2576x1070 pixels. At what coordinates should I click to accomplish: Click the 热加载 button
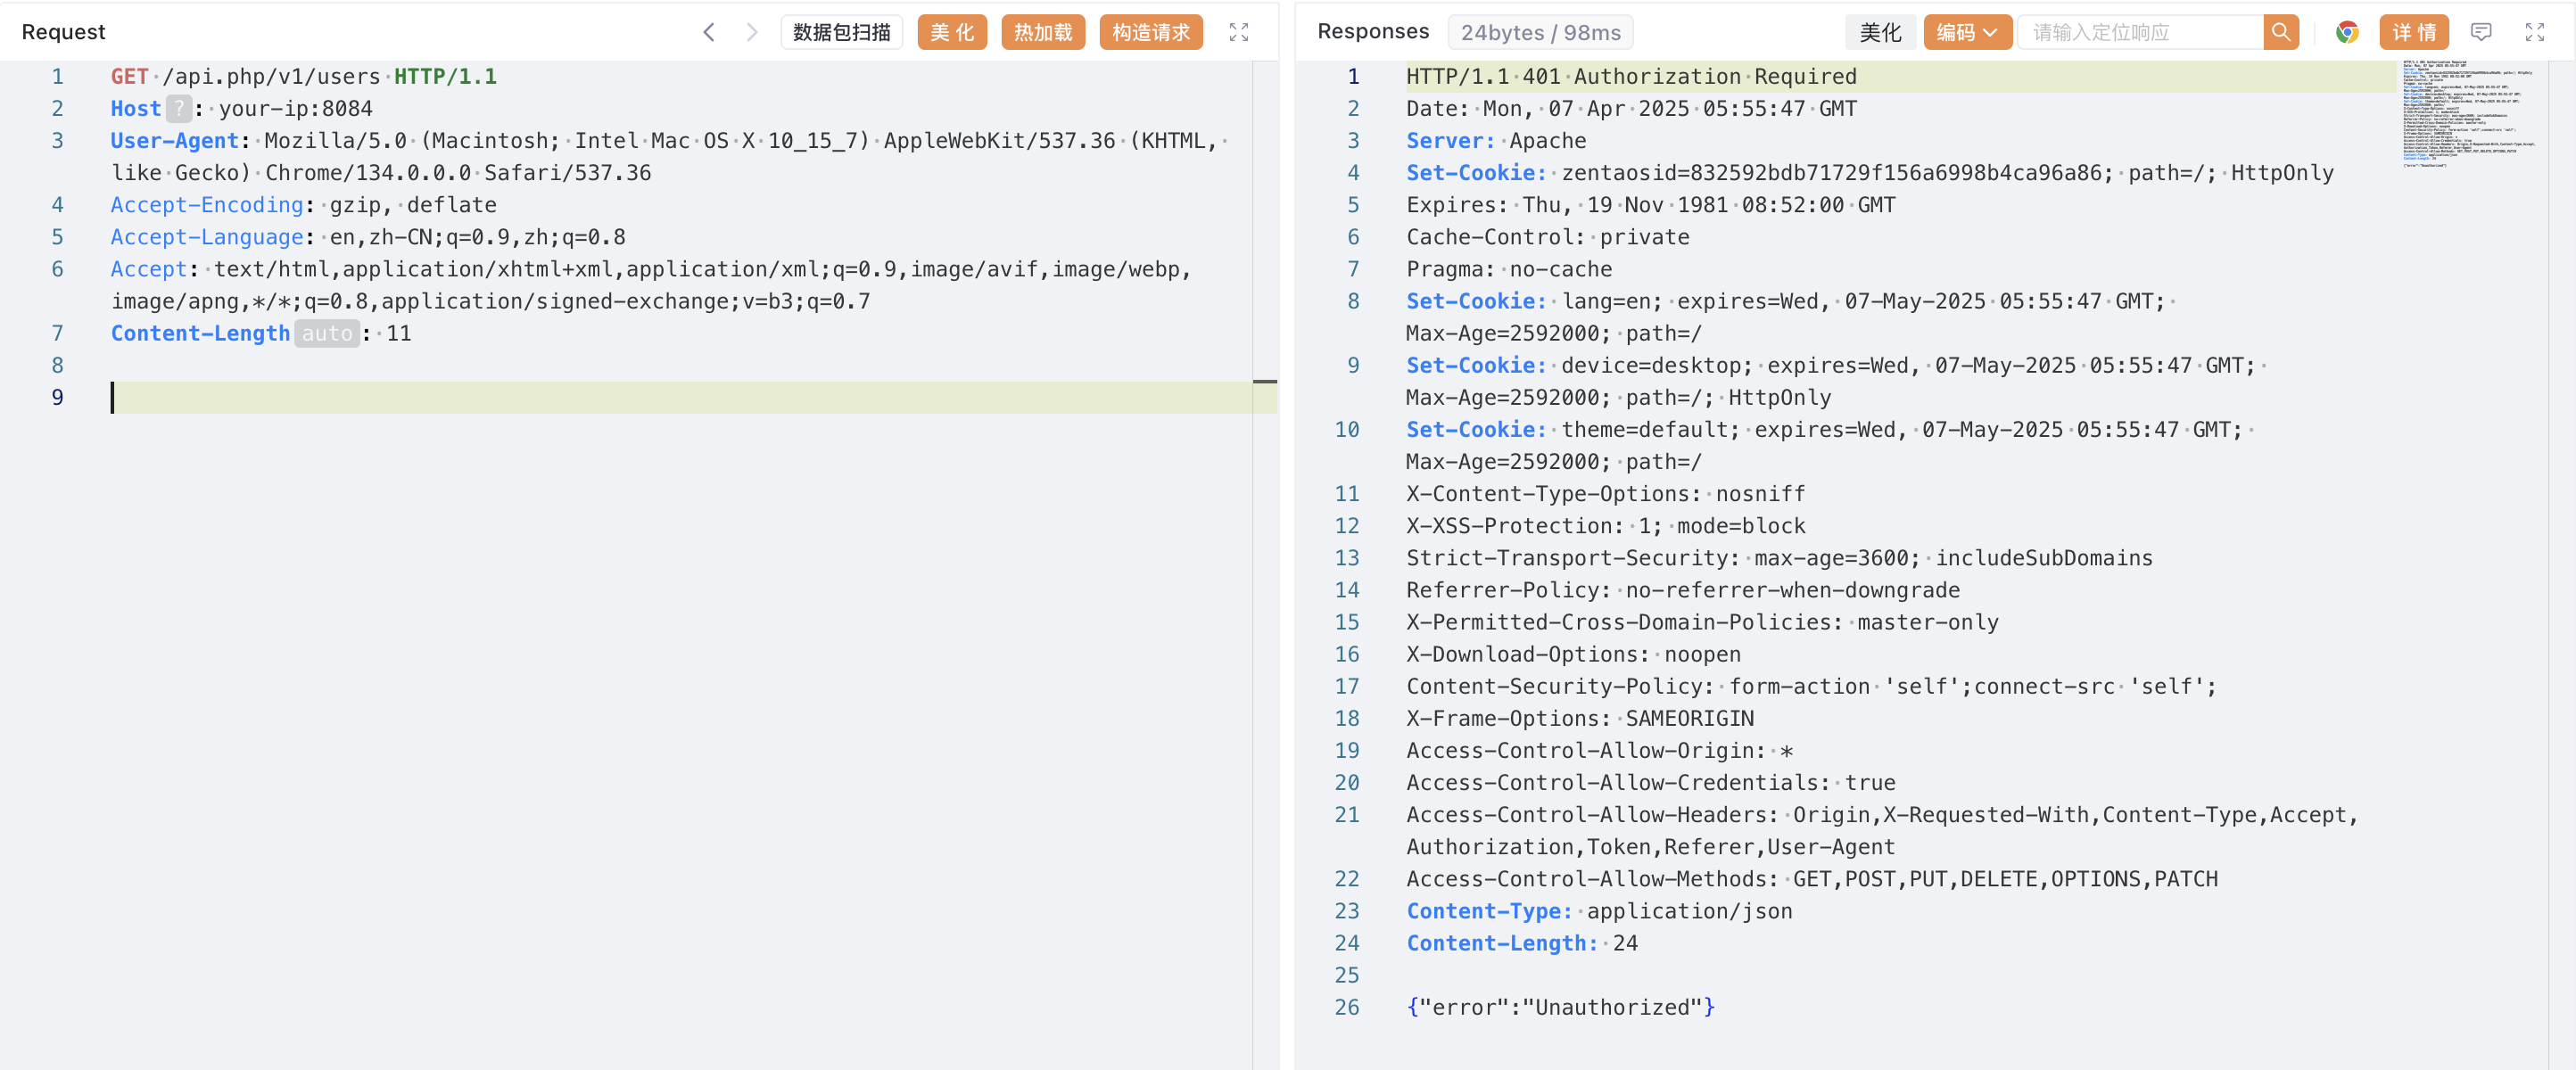[1042, 32]
